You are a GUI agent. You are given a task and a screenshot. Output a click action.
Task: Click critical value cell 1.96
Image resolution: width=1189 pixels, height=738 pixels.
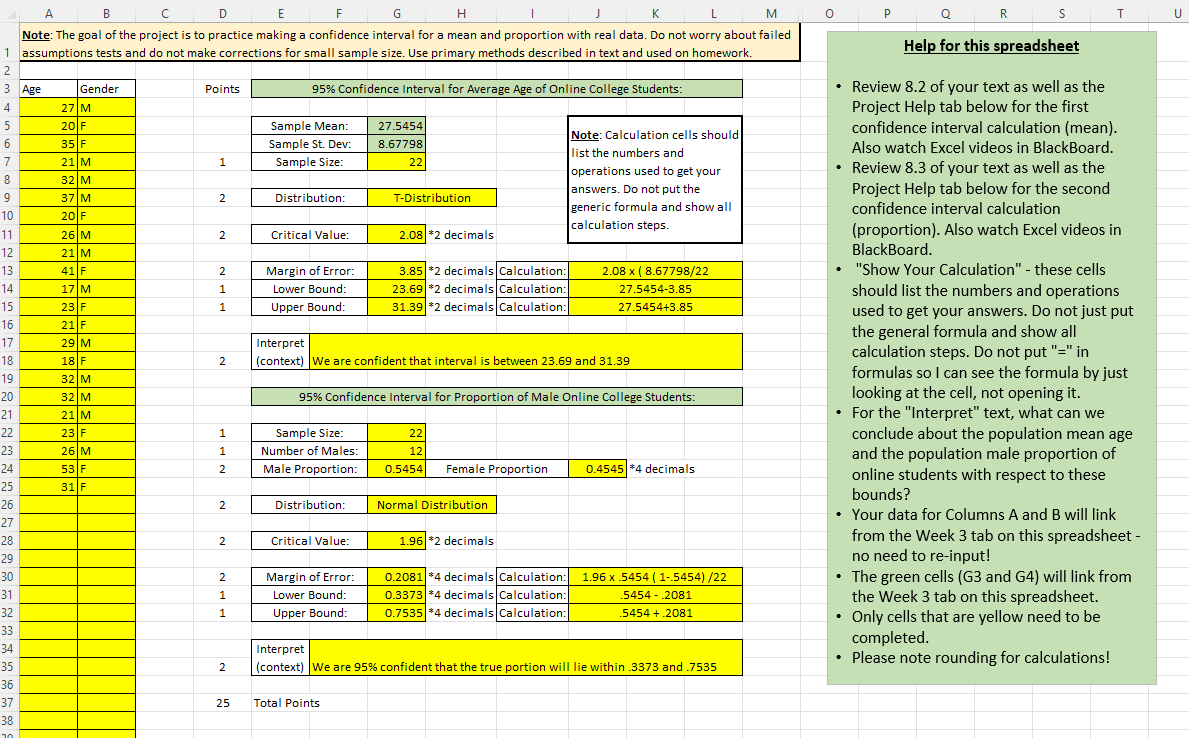pos(397,541)
